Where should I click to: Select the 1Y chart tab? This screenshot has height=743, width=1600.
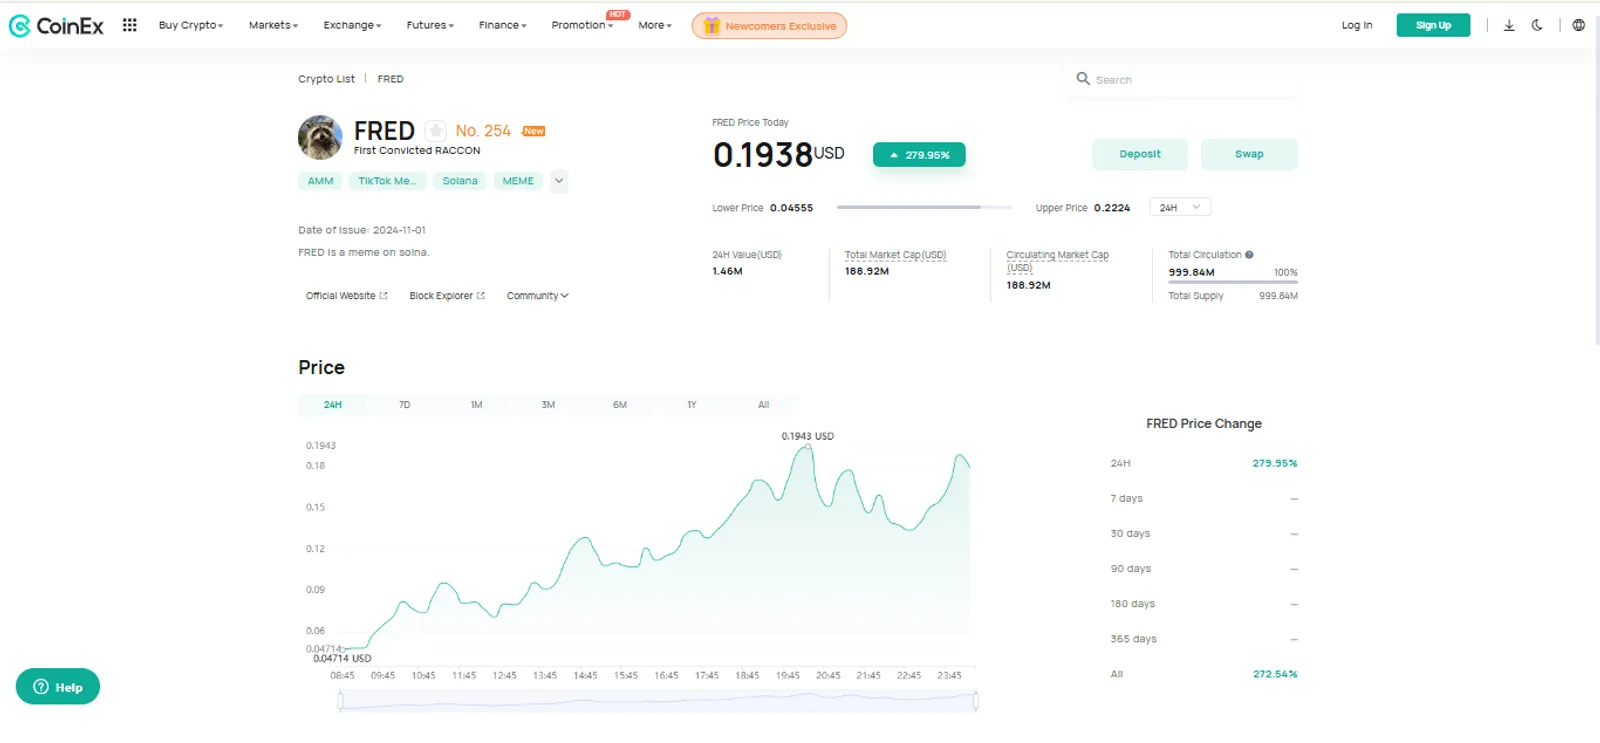692,405
